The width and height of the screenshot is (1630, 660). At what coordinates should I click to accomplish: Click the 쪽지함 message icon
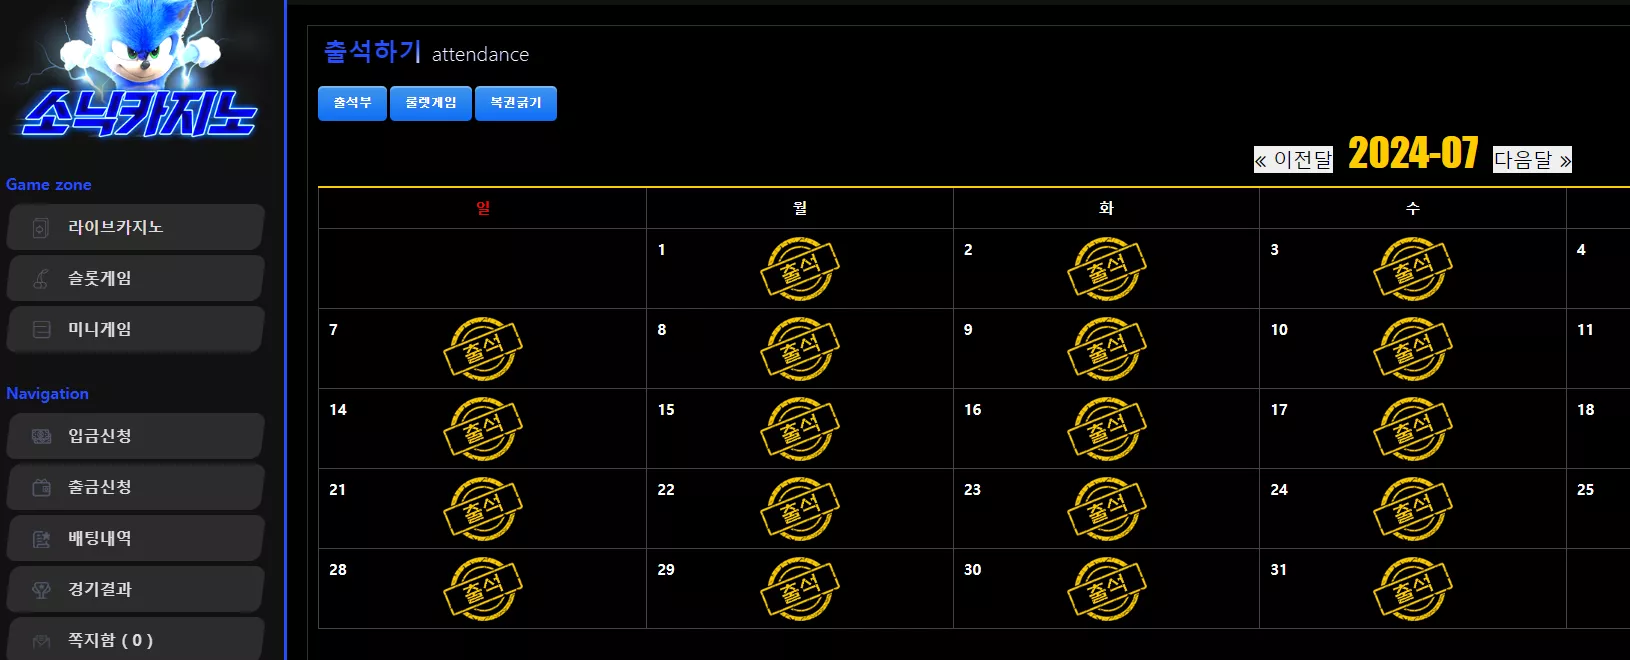[41, 641]
